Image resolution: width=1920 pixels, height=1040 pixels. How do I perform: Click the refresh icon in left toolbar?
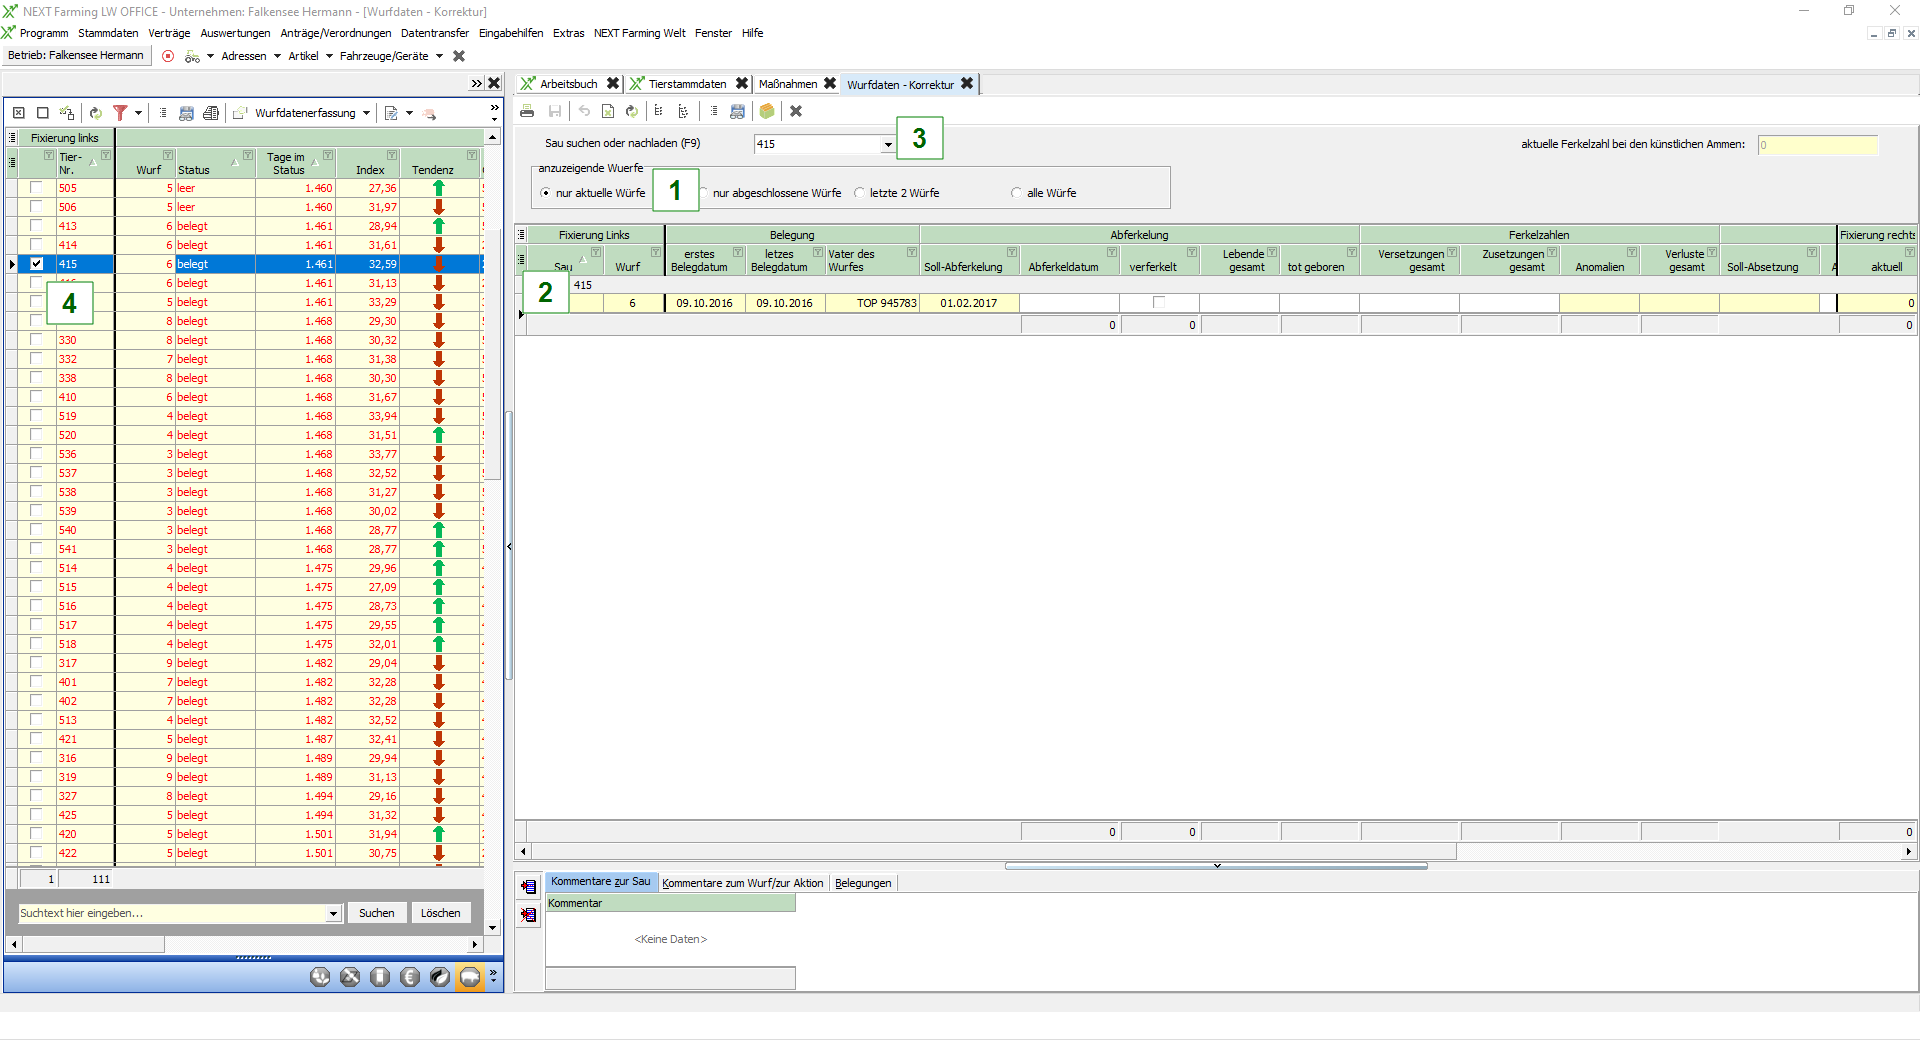point(96,113)
